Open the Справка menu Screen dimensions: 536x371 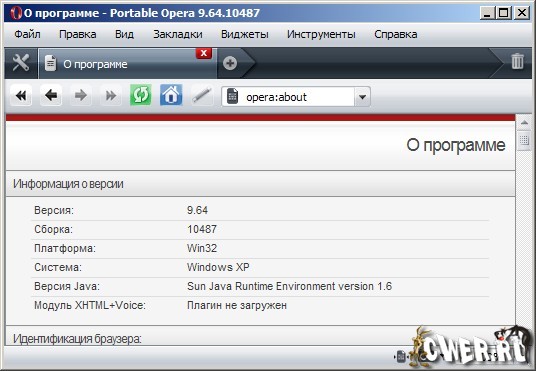pos(396,34)
